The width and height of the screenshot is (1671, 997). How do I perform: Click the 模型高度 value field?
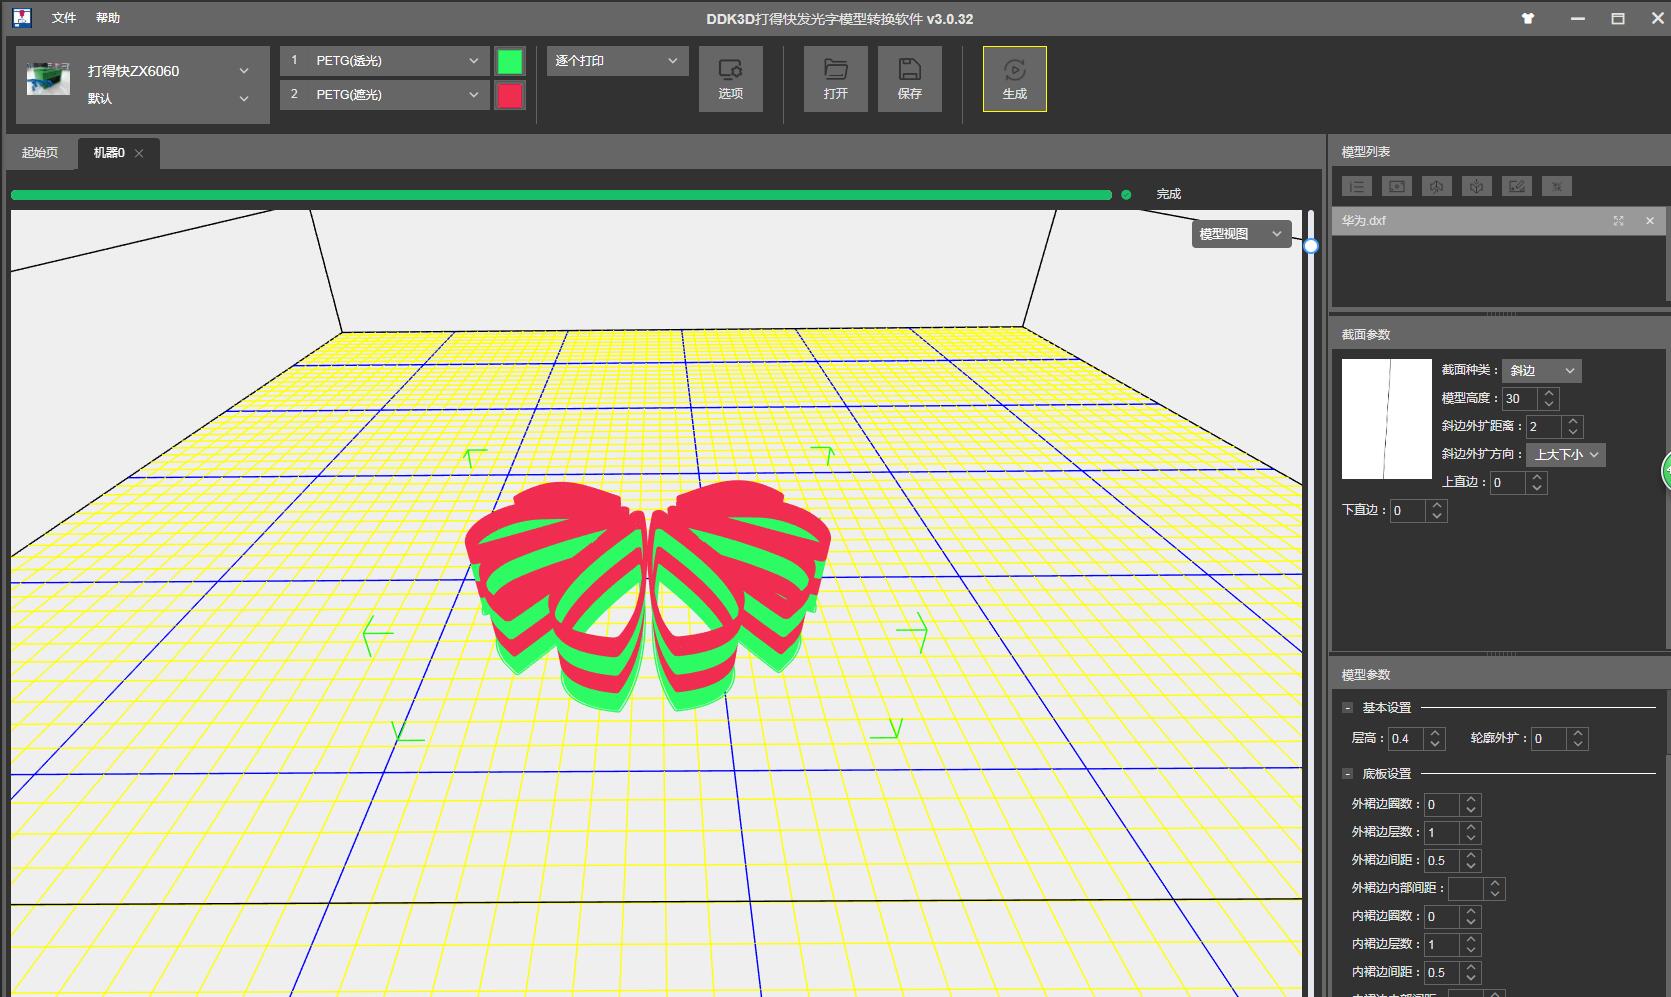tap(1520, 399)
